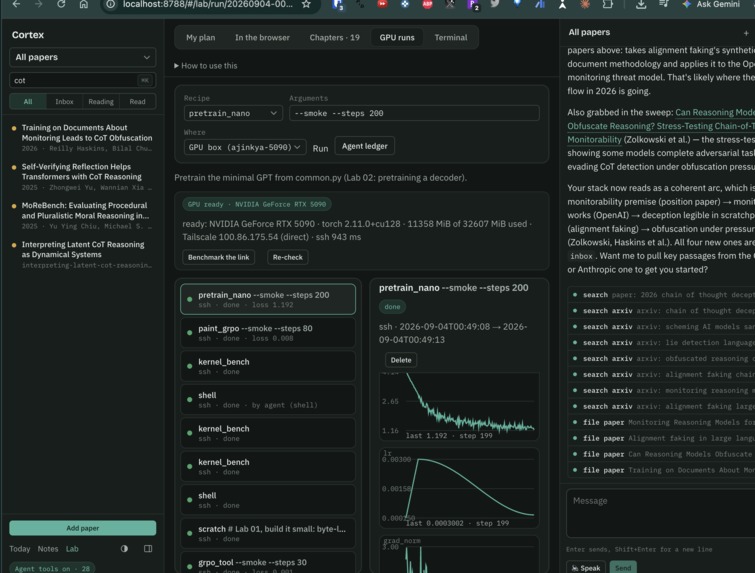
Task: Click the paper search field containing 'cot'
Action: coord(83,80)
